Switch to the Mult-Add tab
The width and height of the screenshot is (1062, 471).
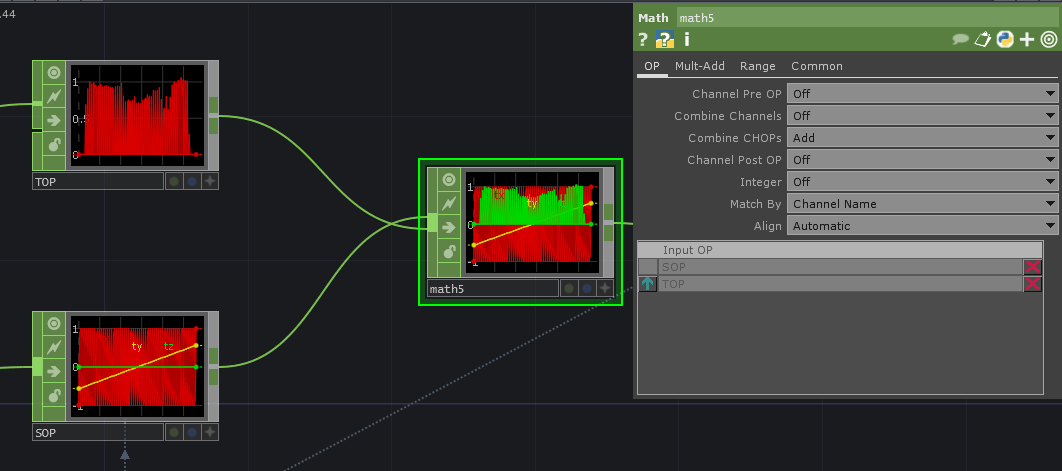(x=699, y=66)
